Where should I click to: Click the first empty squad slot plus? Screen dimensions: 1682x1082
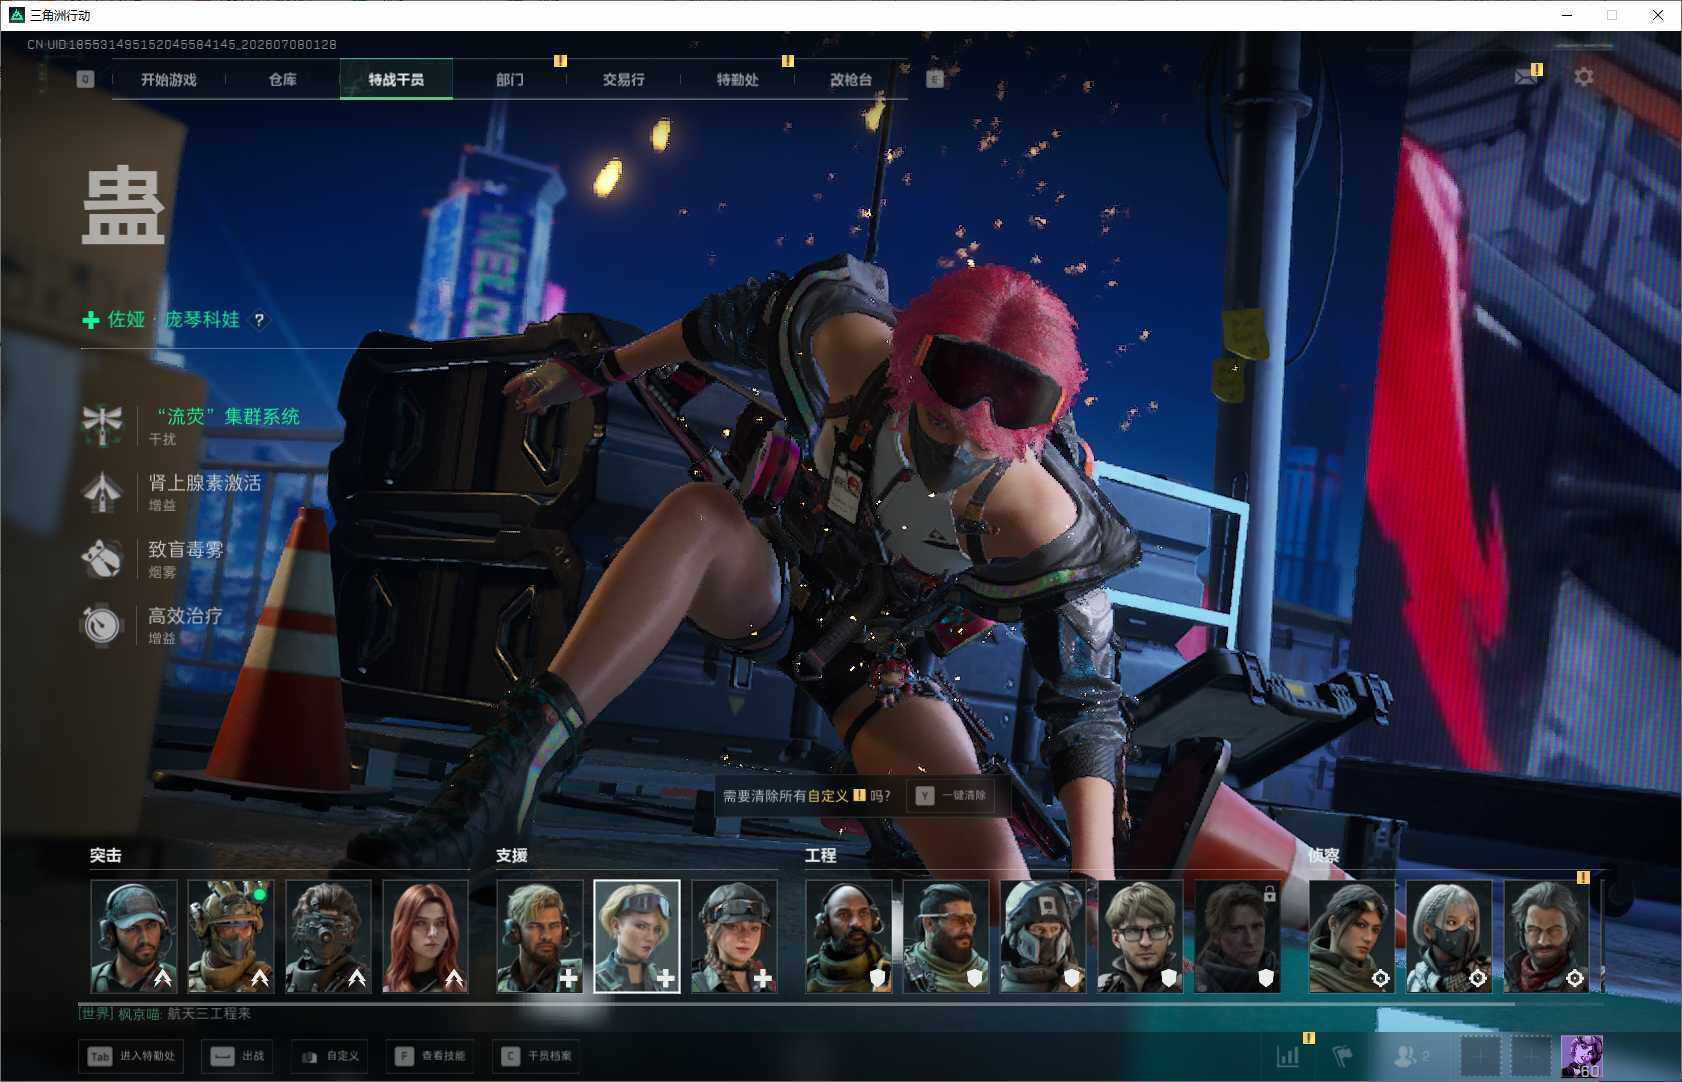(x=1481, y=1056)
